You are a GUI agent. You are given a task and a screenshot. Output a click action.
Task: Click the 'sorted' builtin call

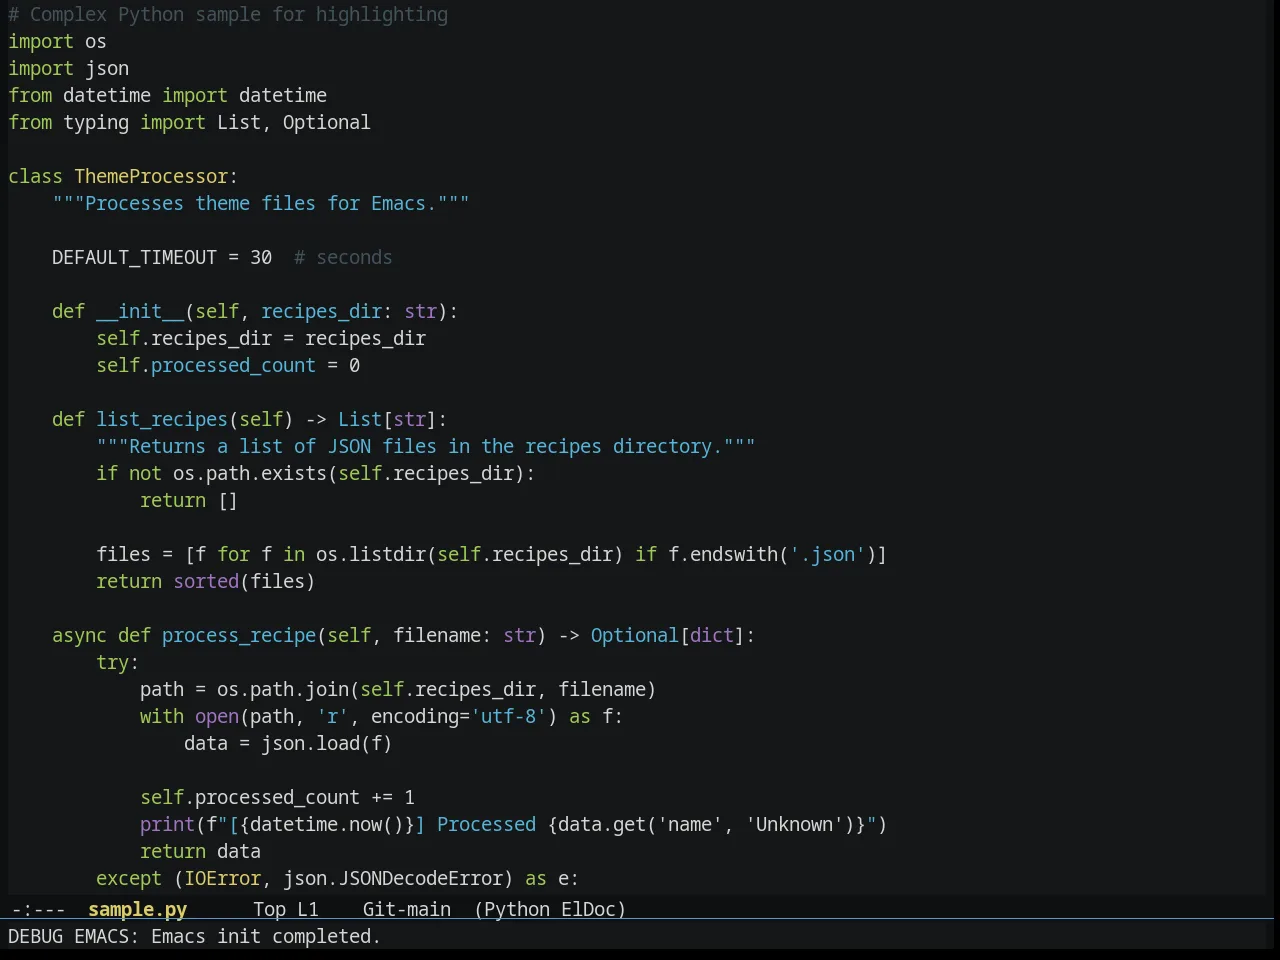(206, 581)
